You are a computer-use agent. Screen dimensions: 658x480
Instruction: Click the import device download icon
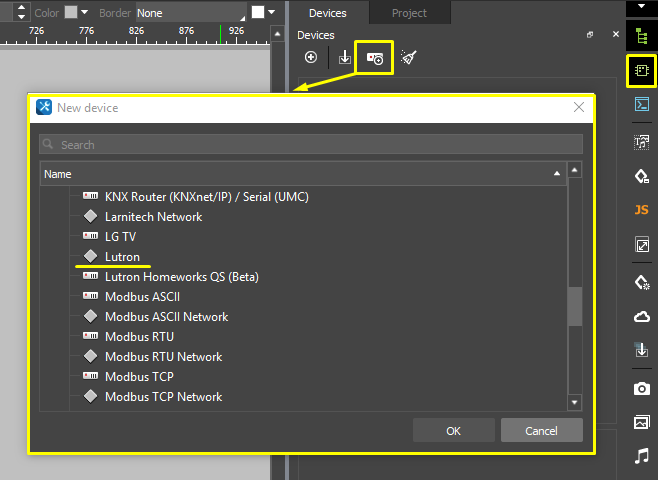(x=345, y=58)
